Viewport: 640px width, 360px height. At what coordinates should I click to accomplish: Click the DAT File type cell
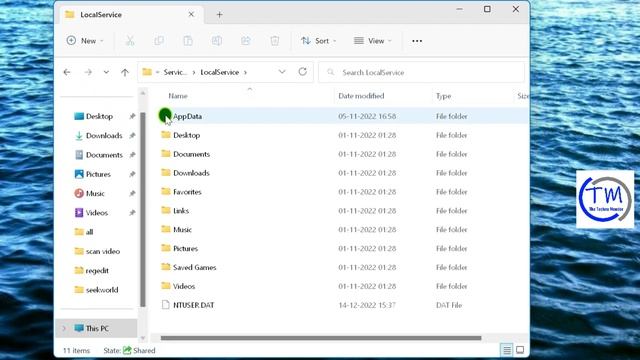pyautogui.click(x=449, y=305)
